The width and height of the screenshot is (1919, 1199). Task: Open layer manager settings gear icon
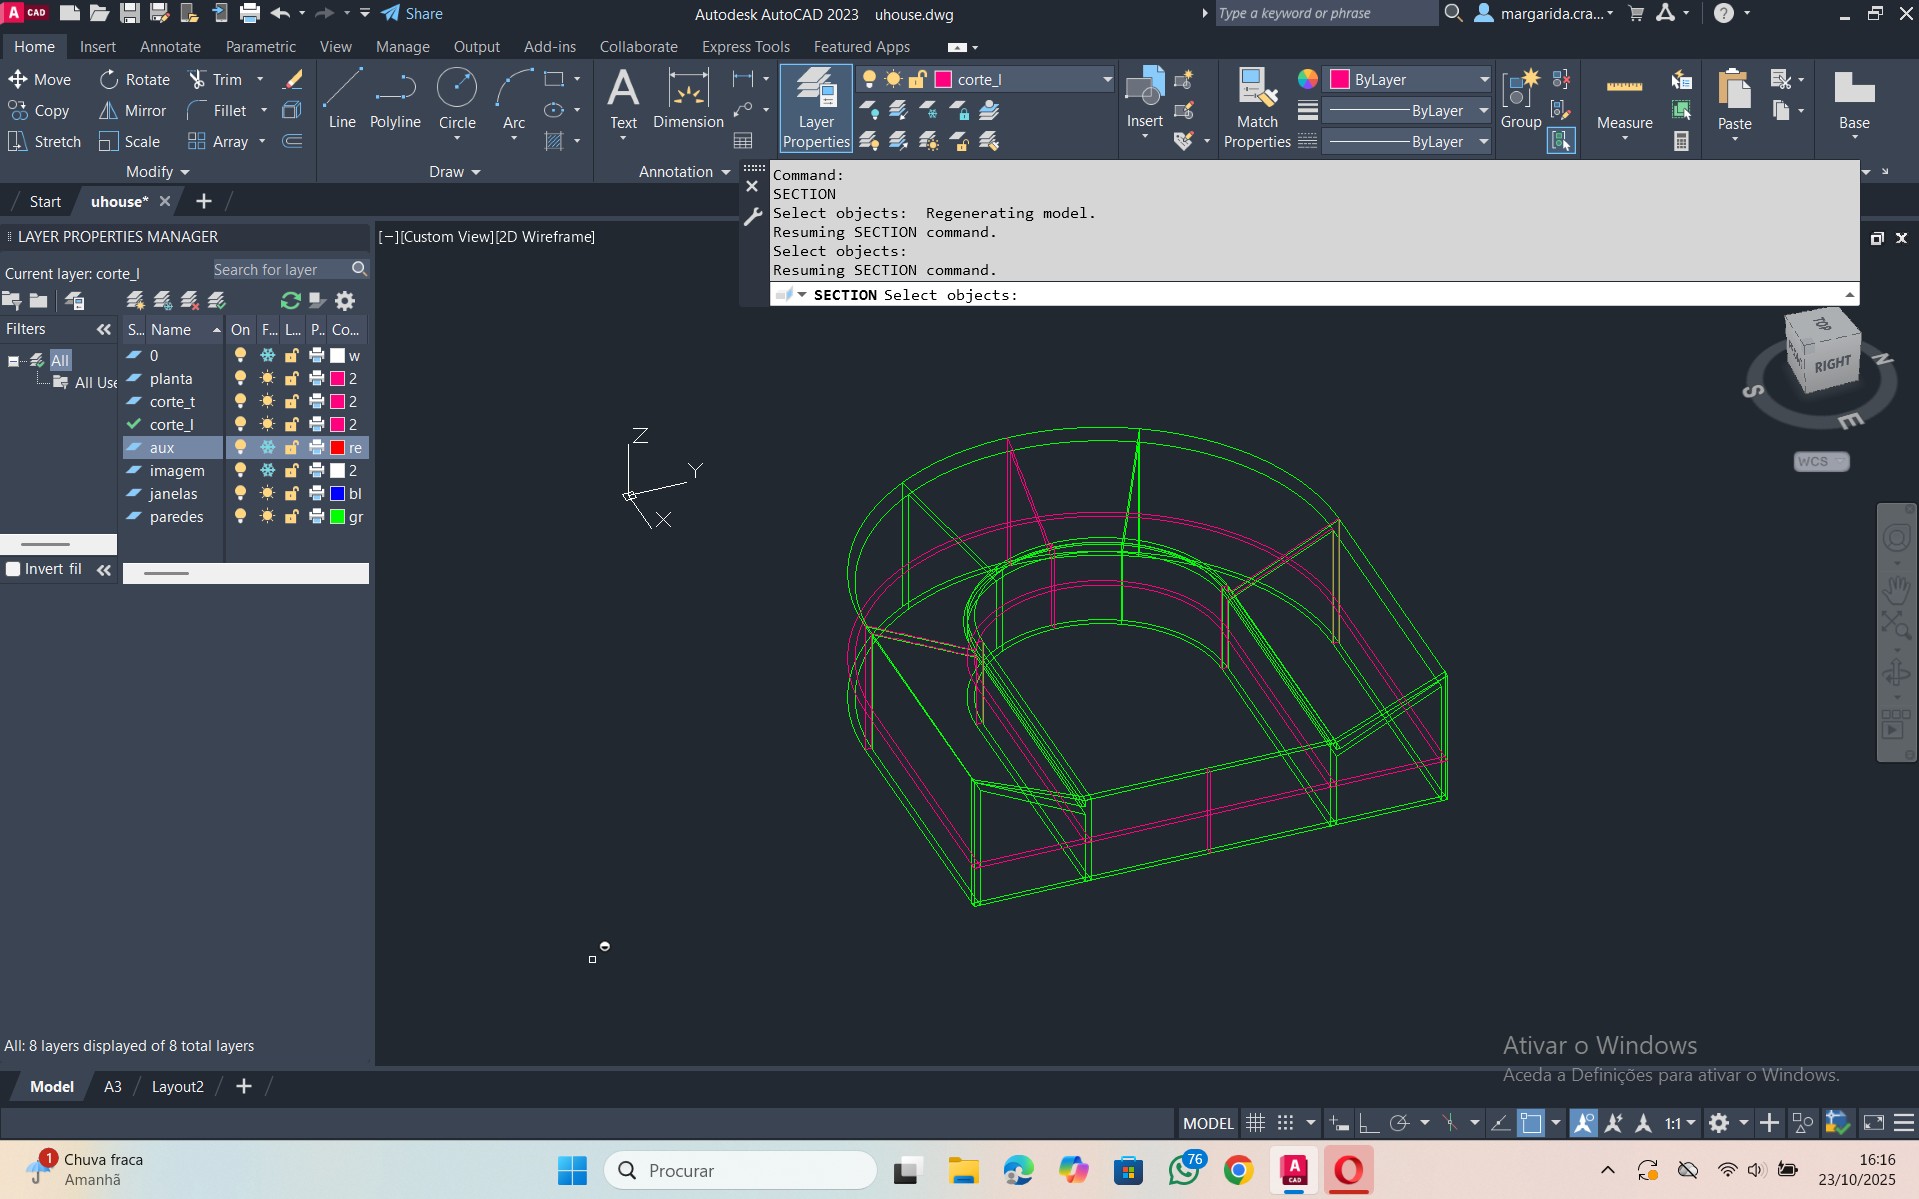tap(345, 301)
